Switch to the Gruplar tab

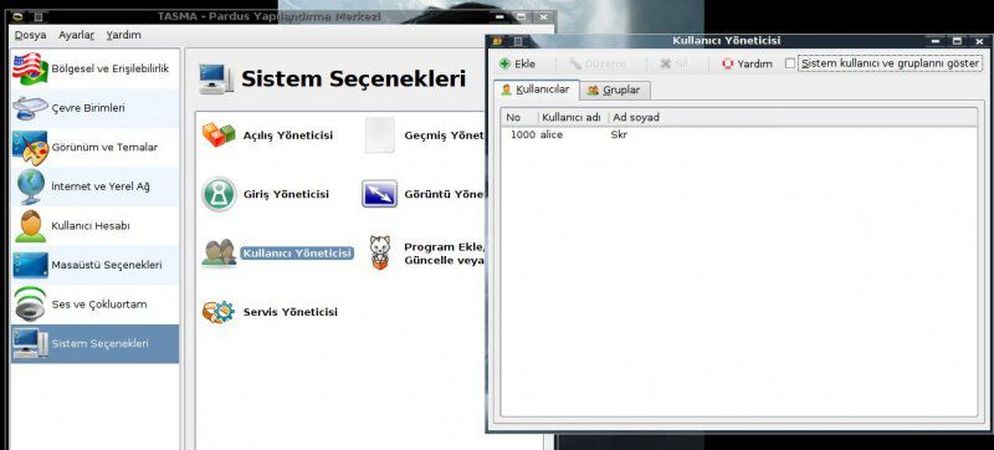coord(614,90)
